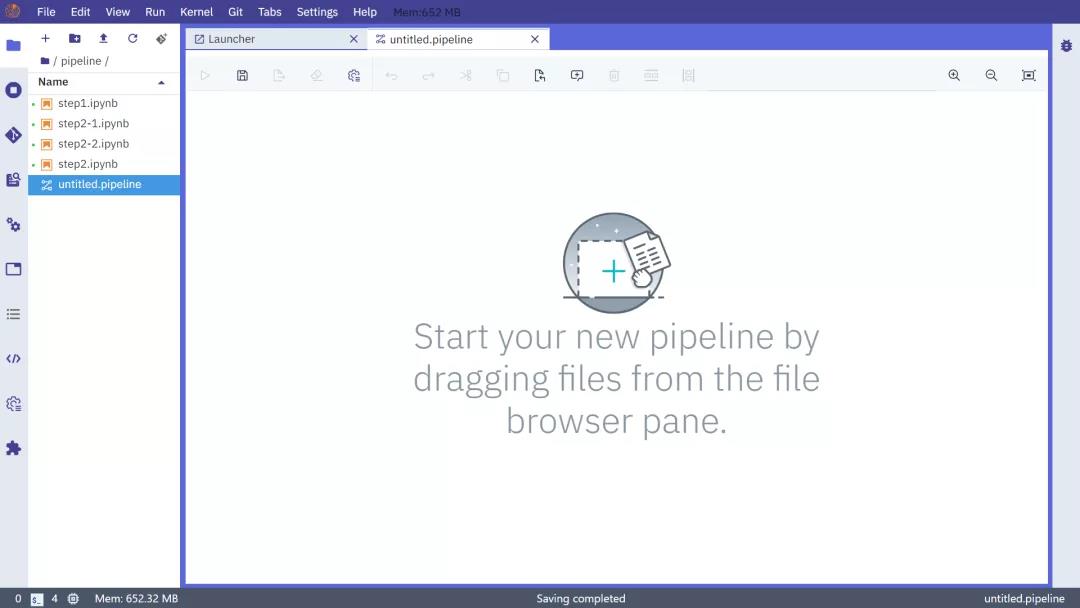This screenshot has height=608, width=1080.
Task: Click the Git clone icon in file browser
Action: tap(161, 39)
